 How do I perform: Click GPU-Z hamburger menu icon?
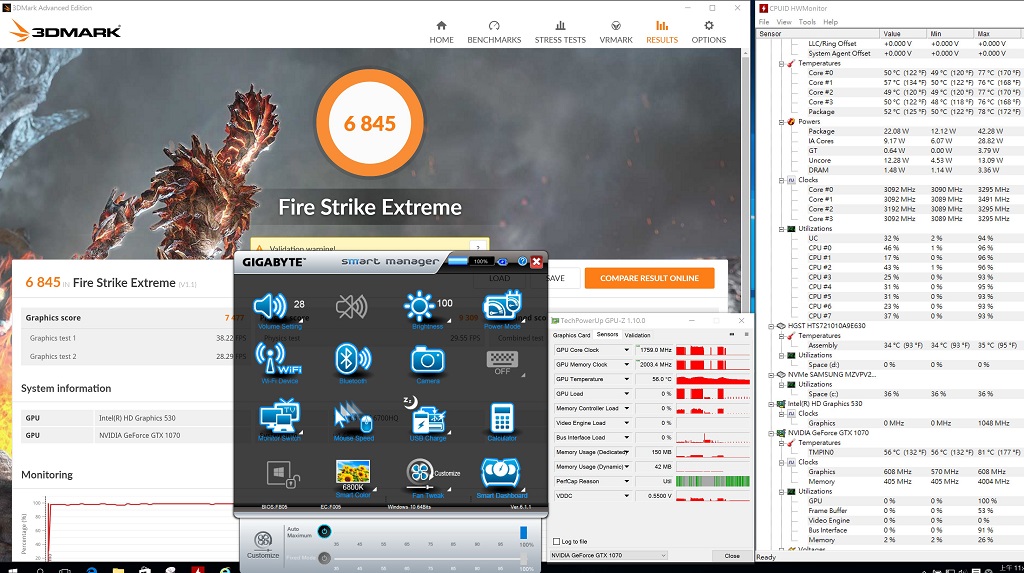click(x=746, y=335)
